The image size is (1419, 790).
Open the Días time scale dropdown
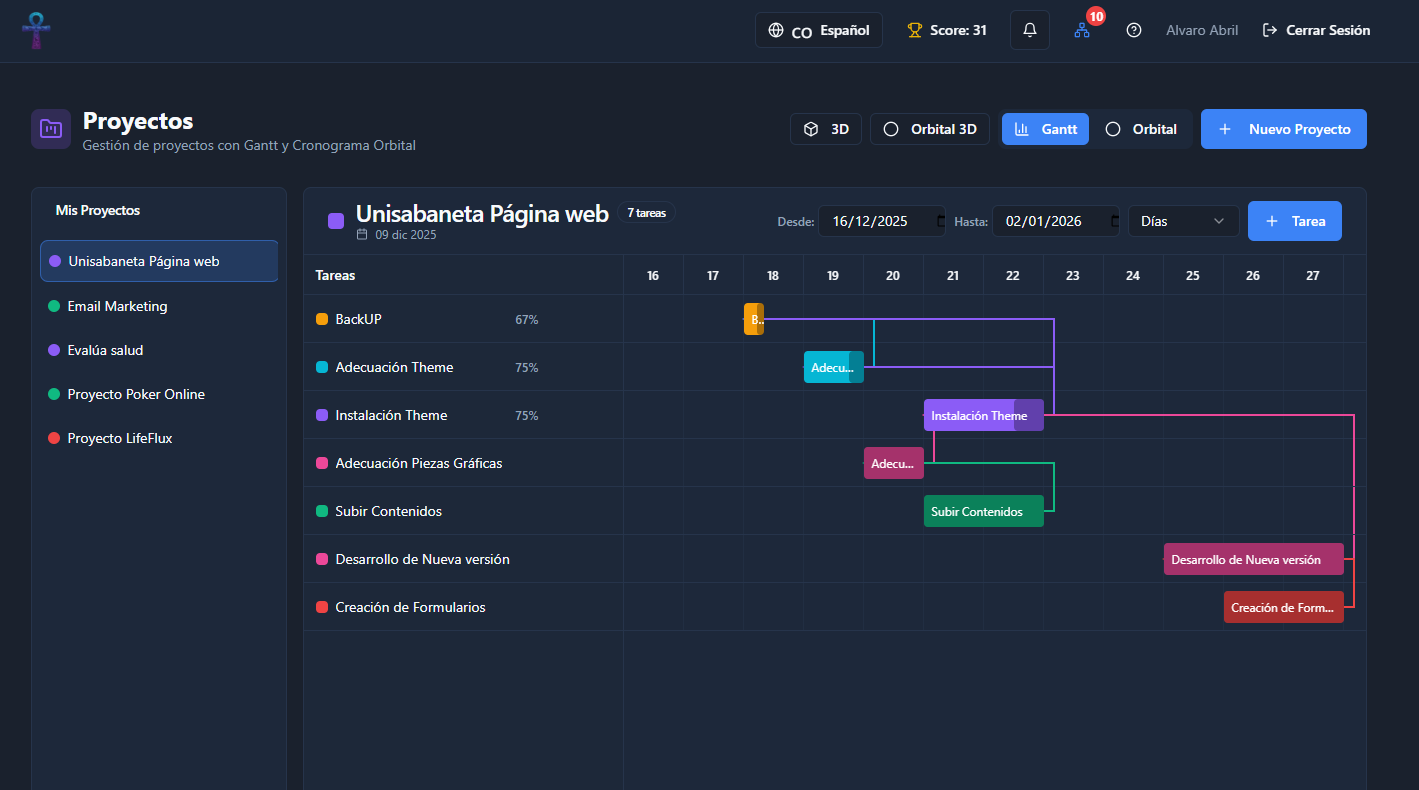pos(1184,221)
